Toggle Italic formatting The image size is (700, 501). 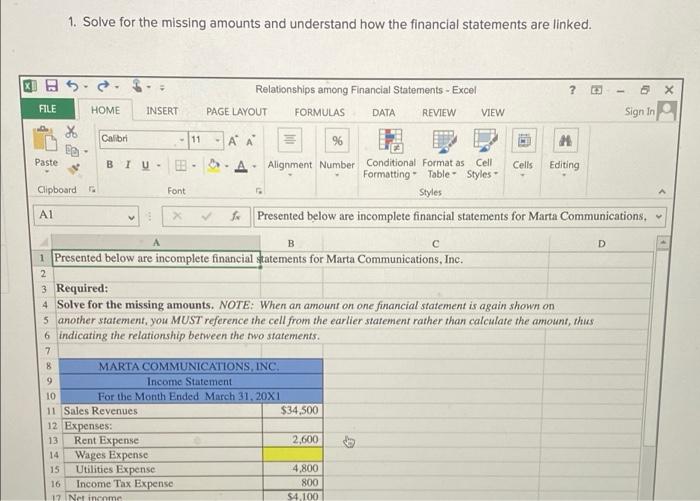[x=128, y=165]
